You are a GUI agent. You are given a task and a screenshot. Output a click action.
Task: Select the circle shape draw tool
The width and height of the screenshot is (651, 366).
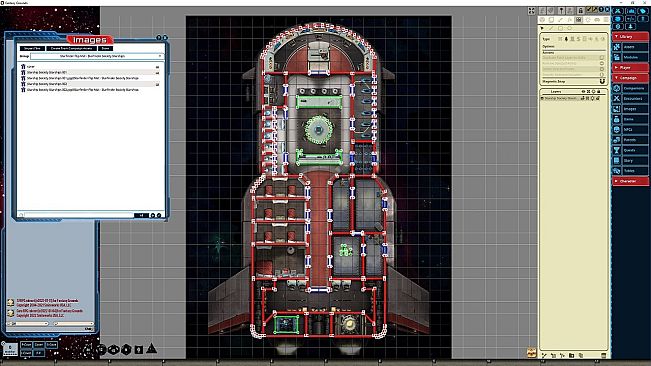click(x=569, y=28)
